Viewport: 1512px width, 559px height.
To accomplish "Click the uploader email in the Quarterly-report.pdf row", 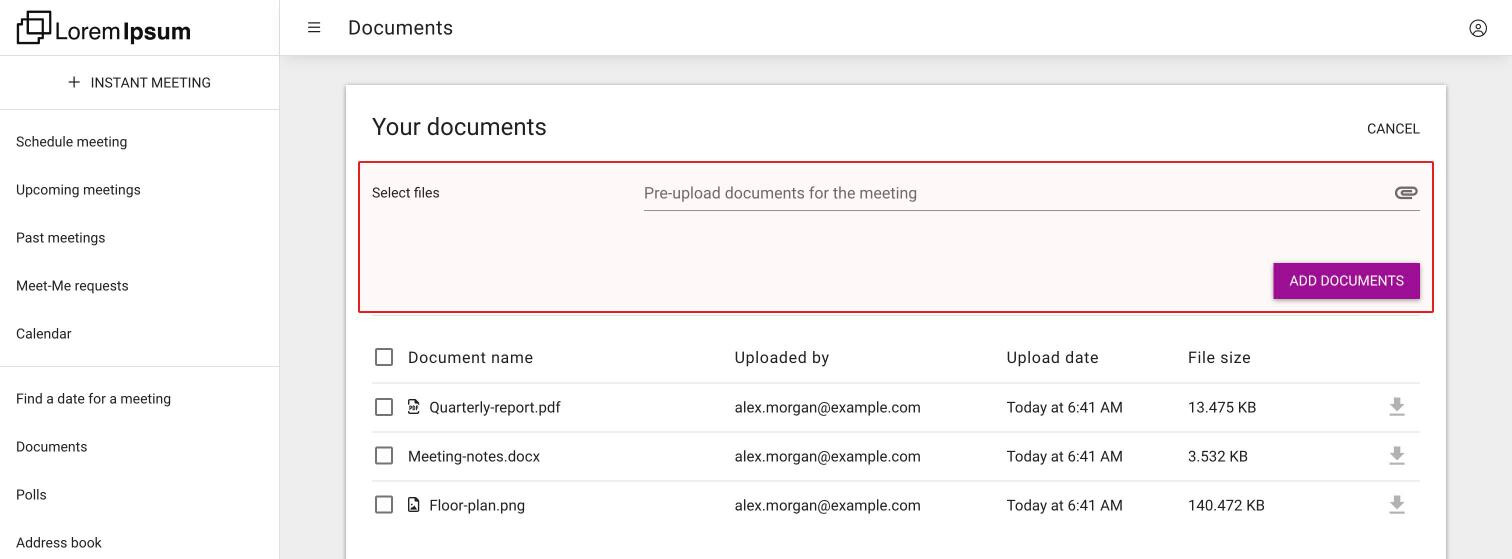I will coord(827,407).
